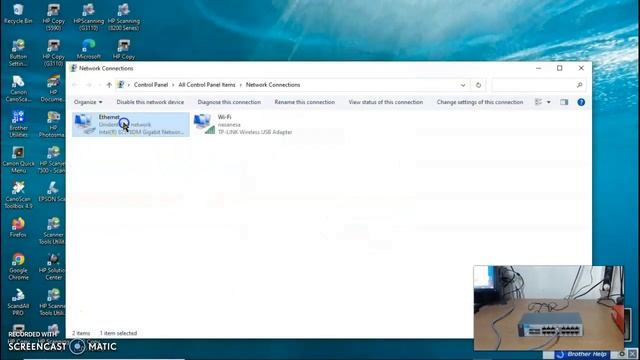Viewport: 640px width, 360px height.
Task: Go up one level with up arrow
Action: coord(109,85)
